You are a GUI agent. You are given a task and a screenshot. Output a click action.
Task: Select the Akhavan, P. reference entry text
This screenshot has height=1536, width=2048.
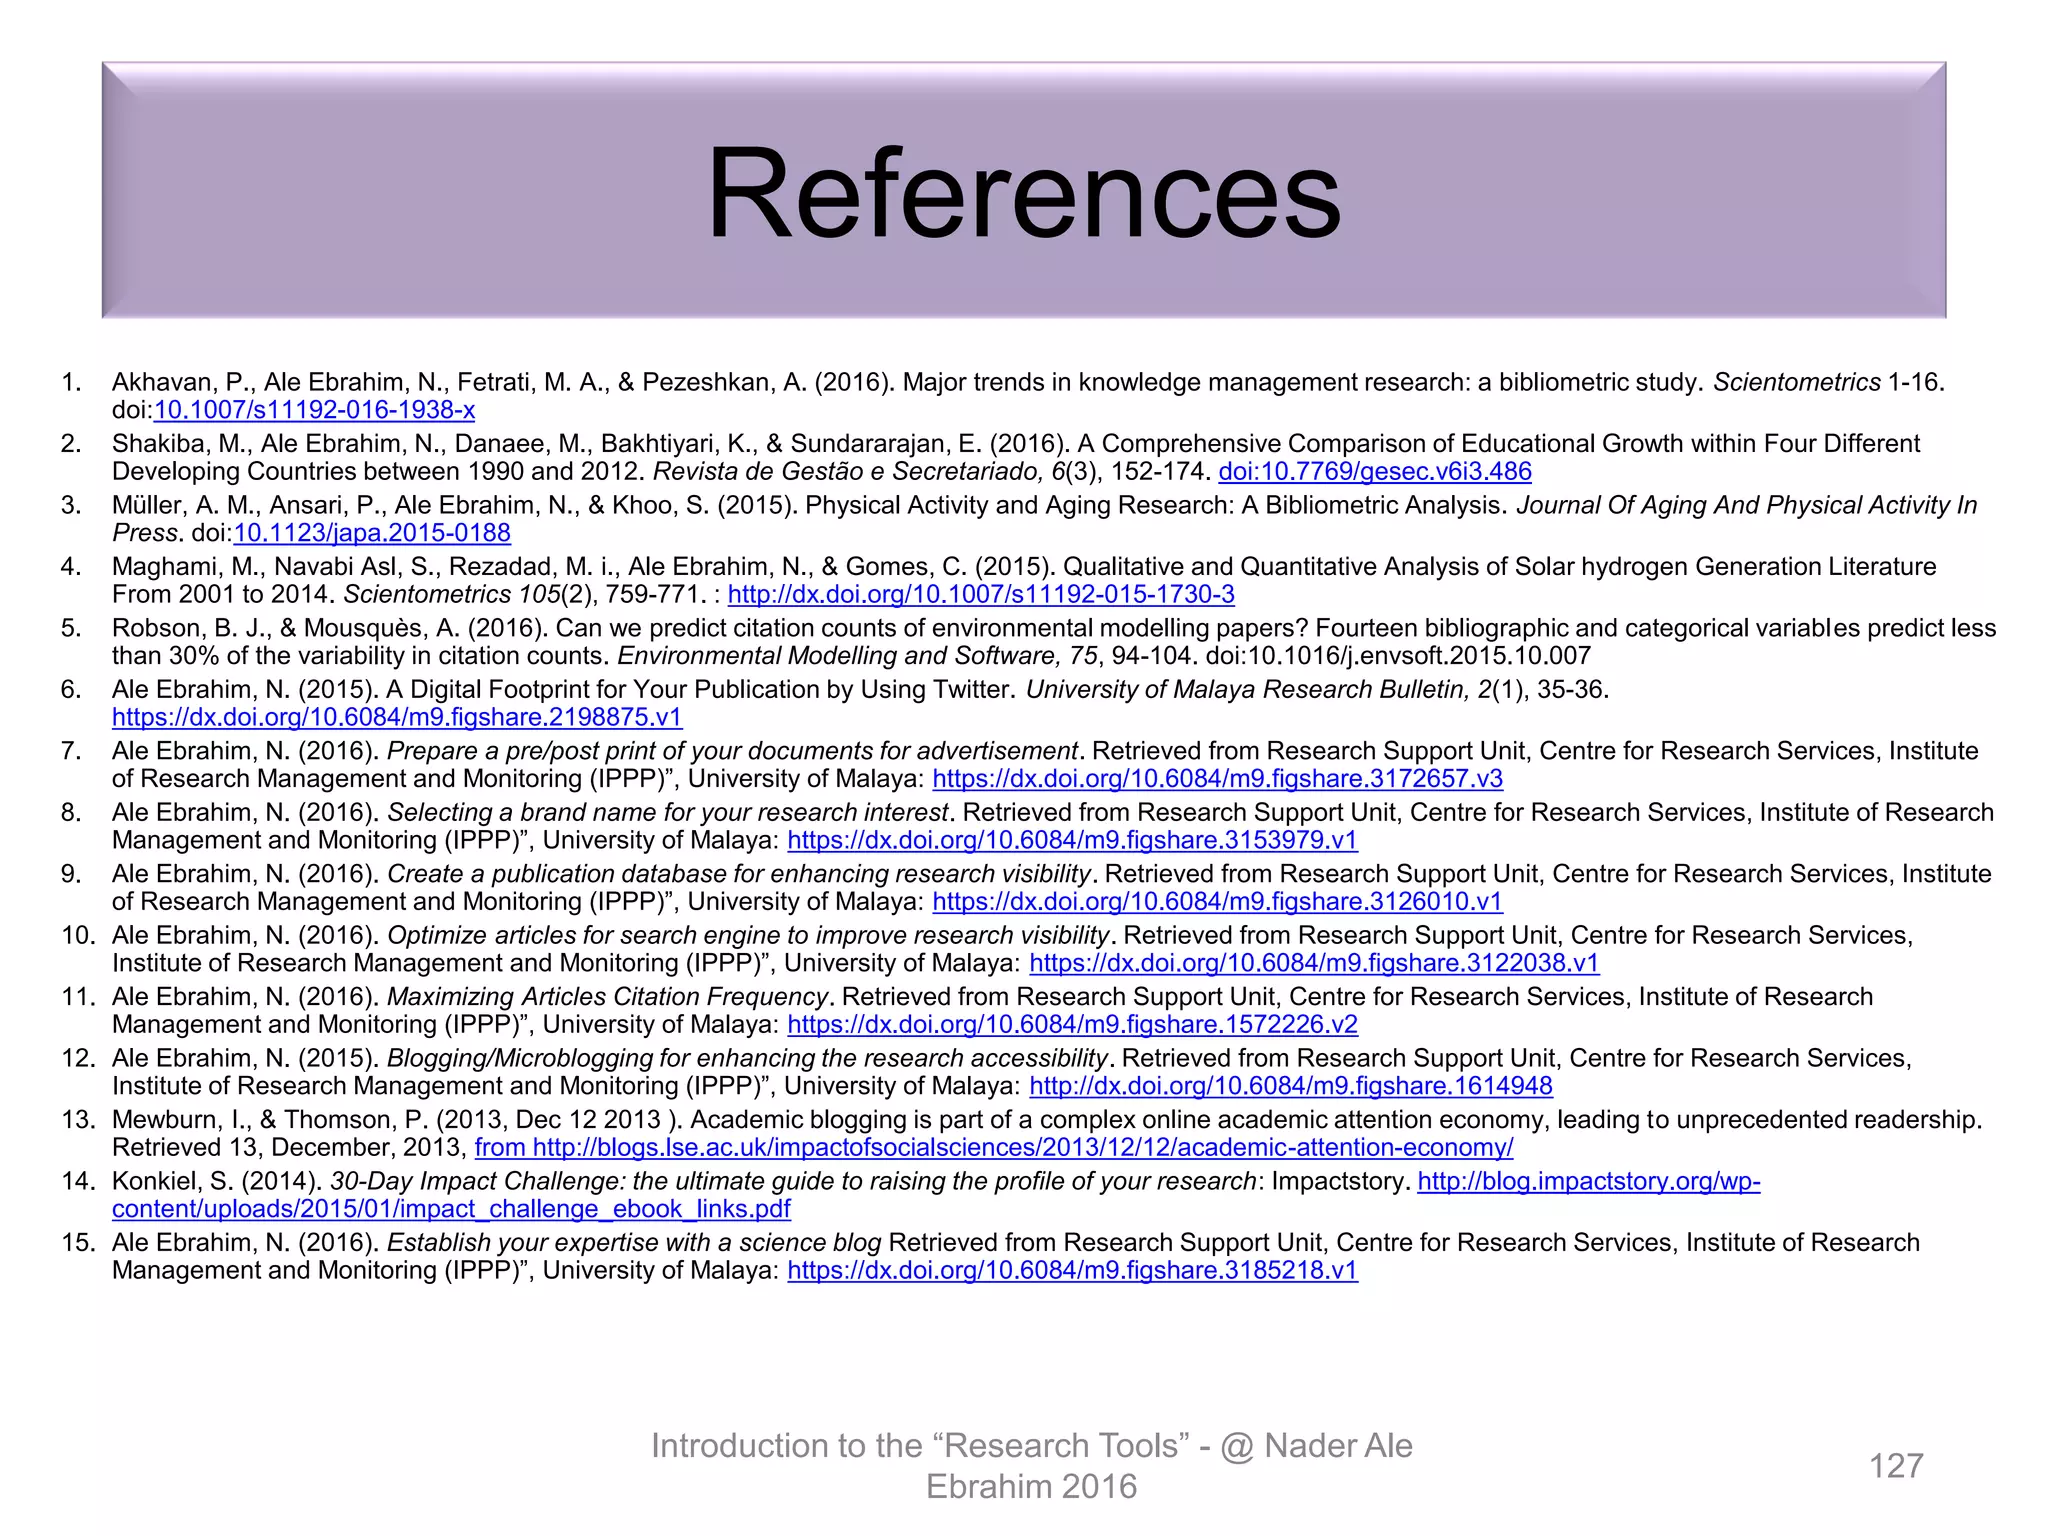click(x=1028, y=396)
